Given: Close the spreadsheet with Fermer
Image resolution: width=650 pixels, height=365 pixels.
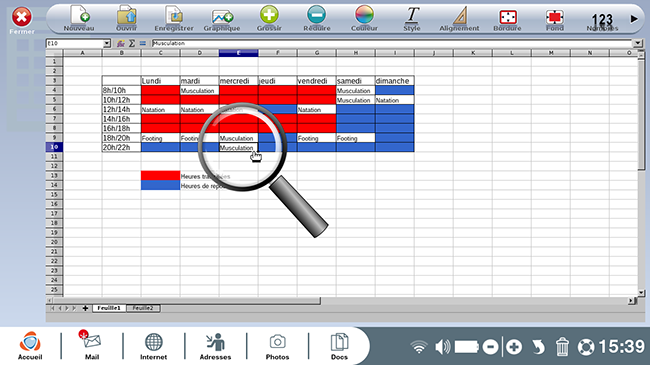Looking at the screenshot, I should tap(22, 20).
